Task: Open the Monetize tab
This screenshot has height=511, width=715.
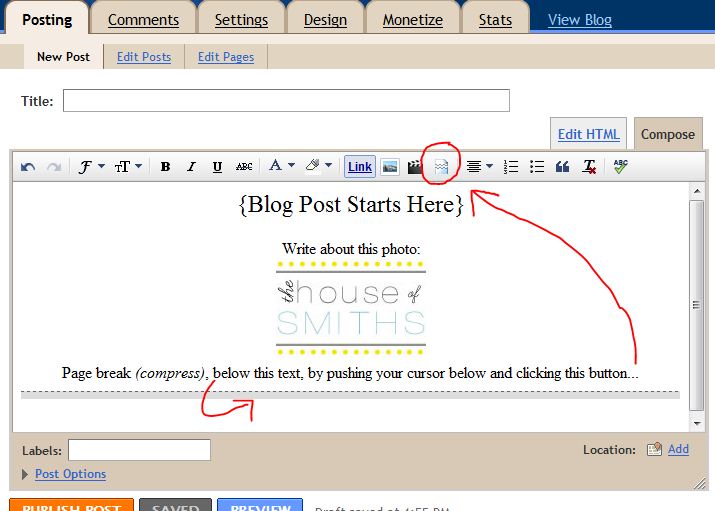Action: [x=413, y=20]
